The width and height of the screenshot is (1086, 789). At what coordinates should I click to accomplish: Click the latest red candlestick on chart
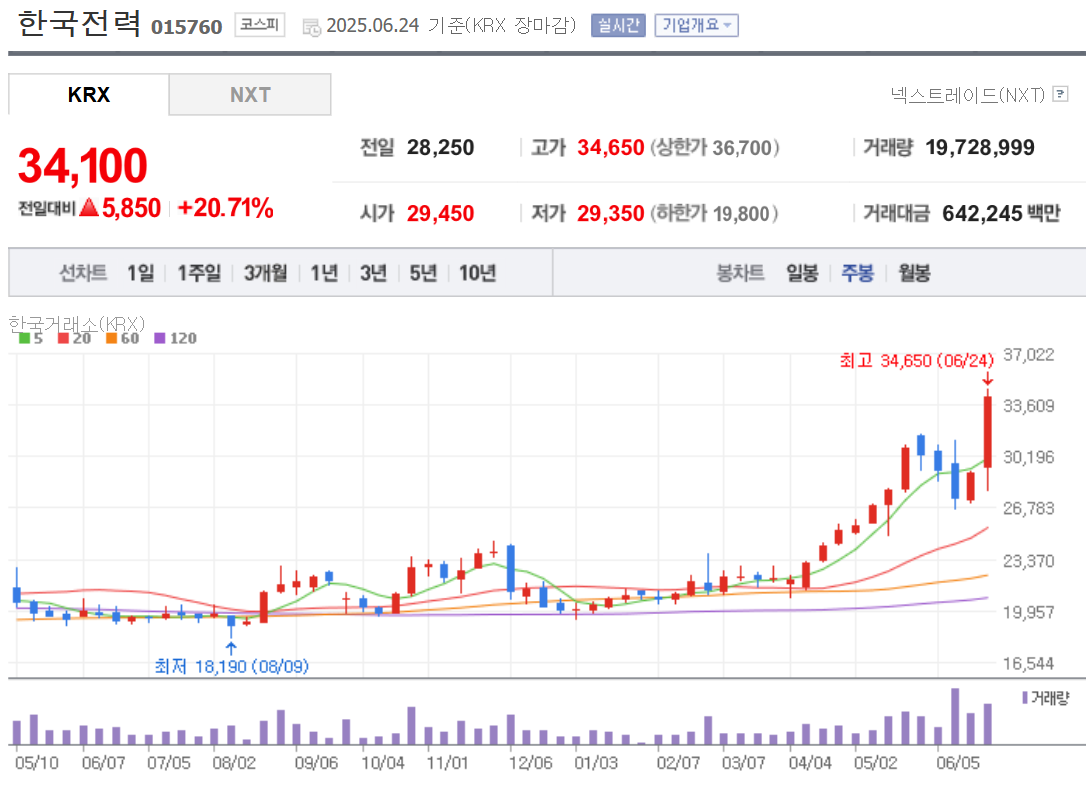coord(987,432)
